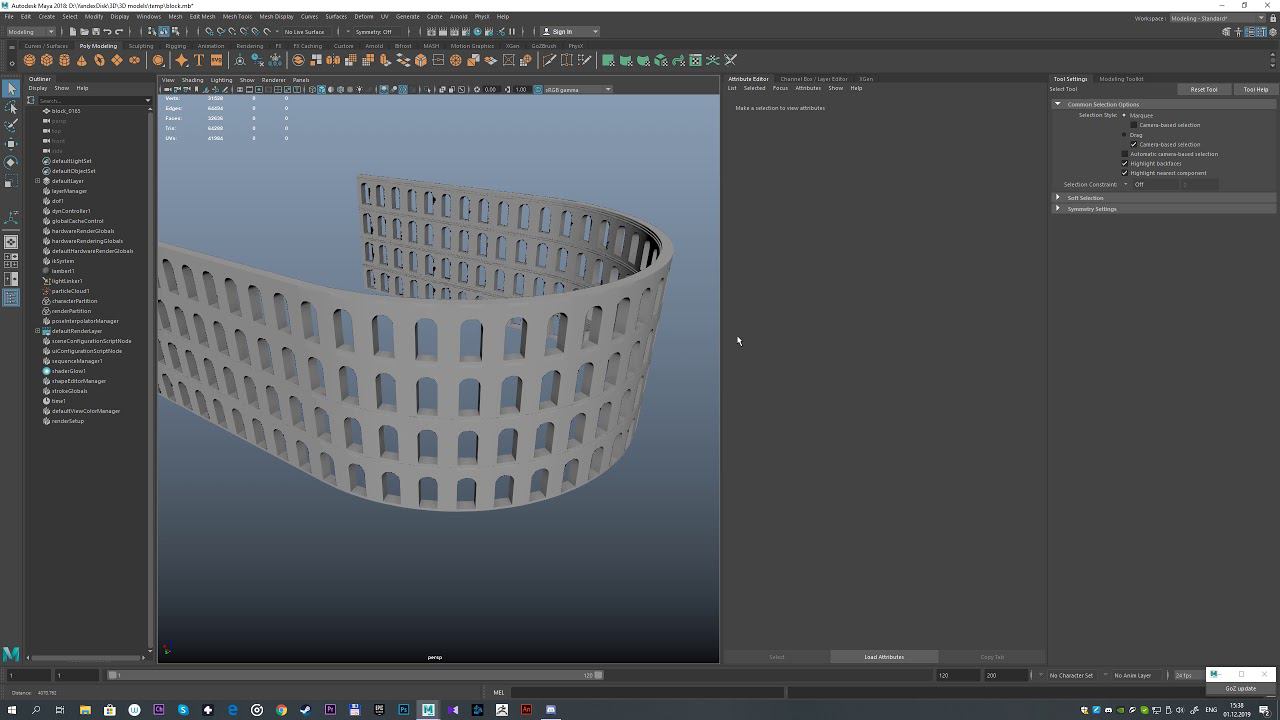Viewport: 1280px width, 720px height.
Task: Activate the Paint Selection tool
Action: pyautogui.click(x=11, y=126)
